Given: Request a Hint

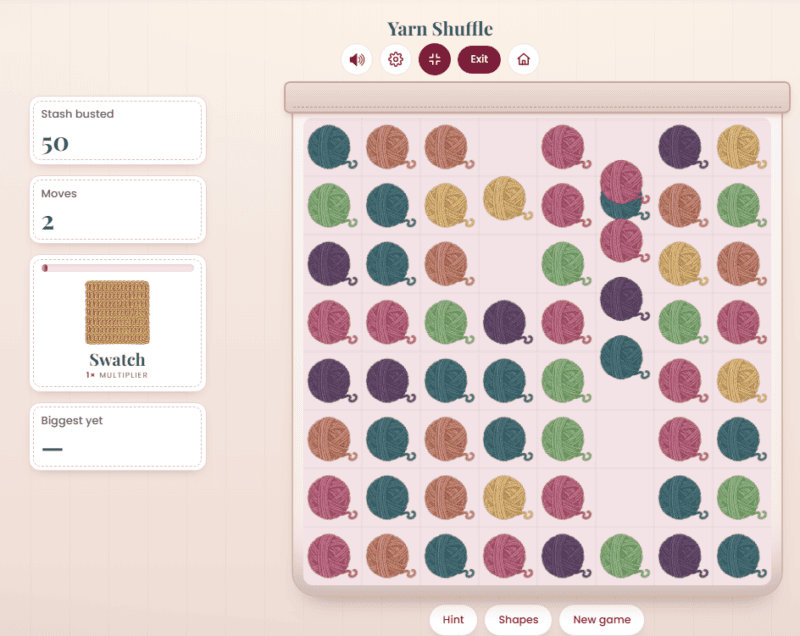Looking at the screenshot, I should pyautogui.click(x=453, y=619).
